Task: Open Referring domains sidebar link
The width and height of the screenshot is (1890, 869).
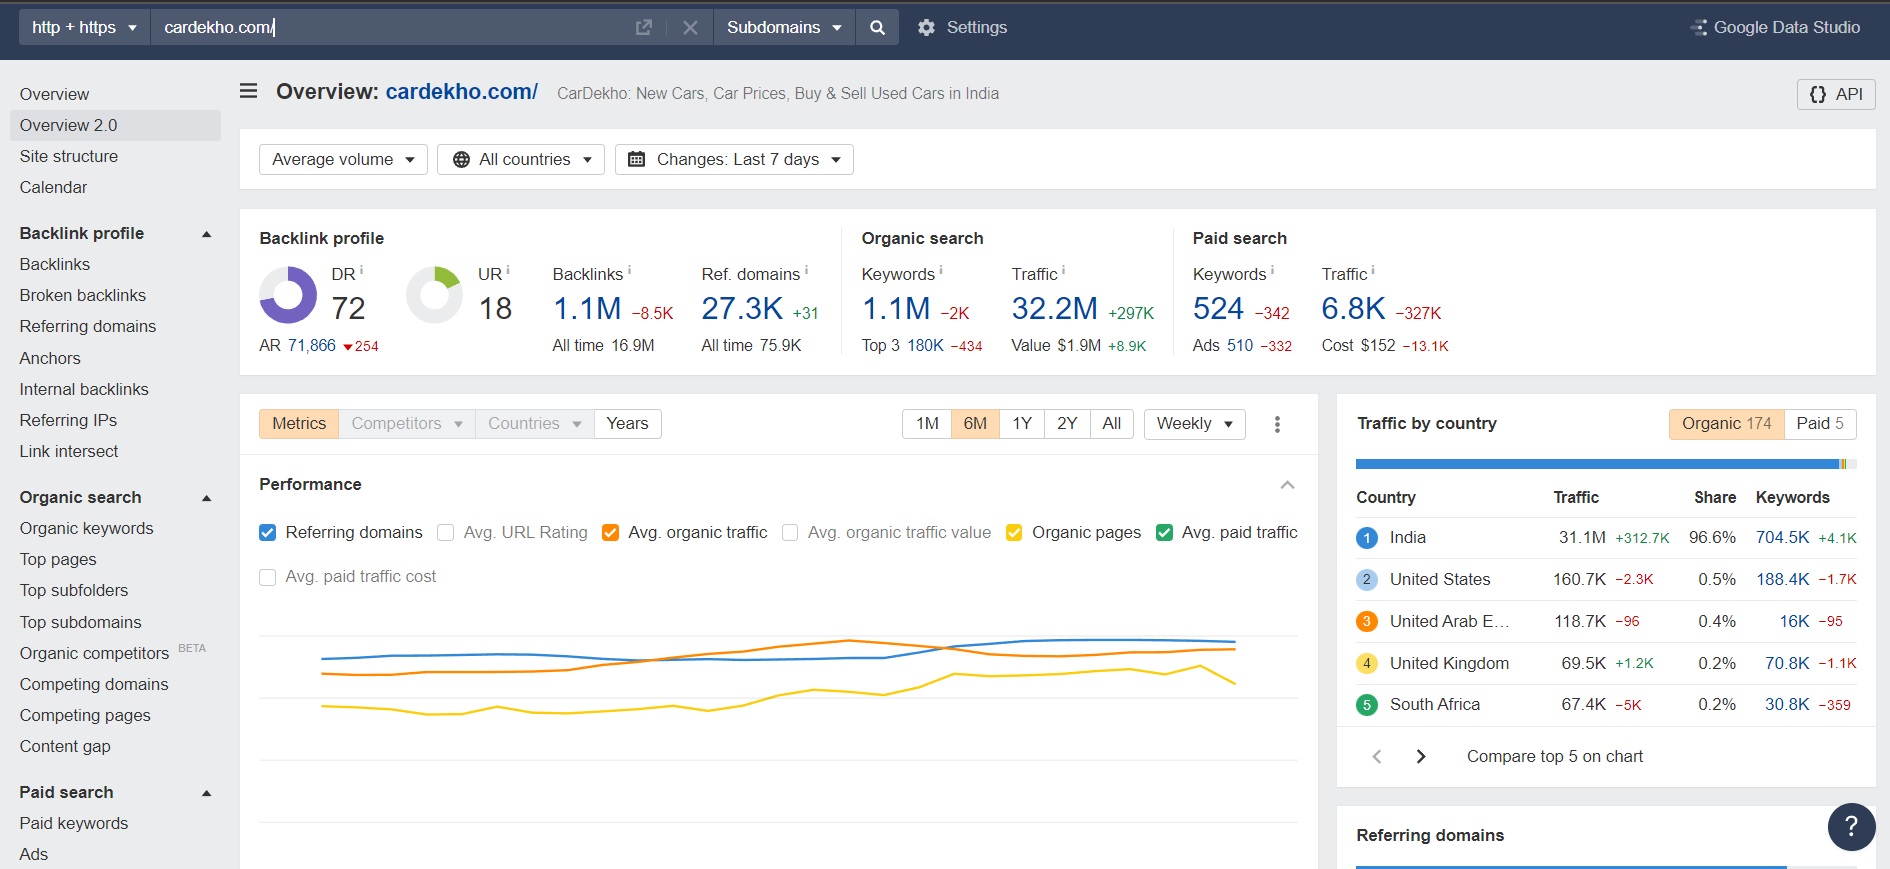Action: click(x=88, y=327)
